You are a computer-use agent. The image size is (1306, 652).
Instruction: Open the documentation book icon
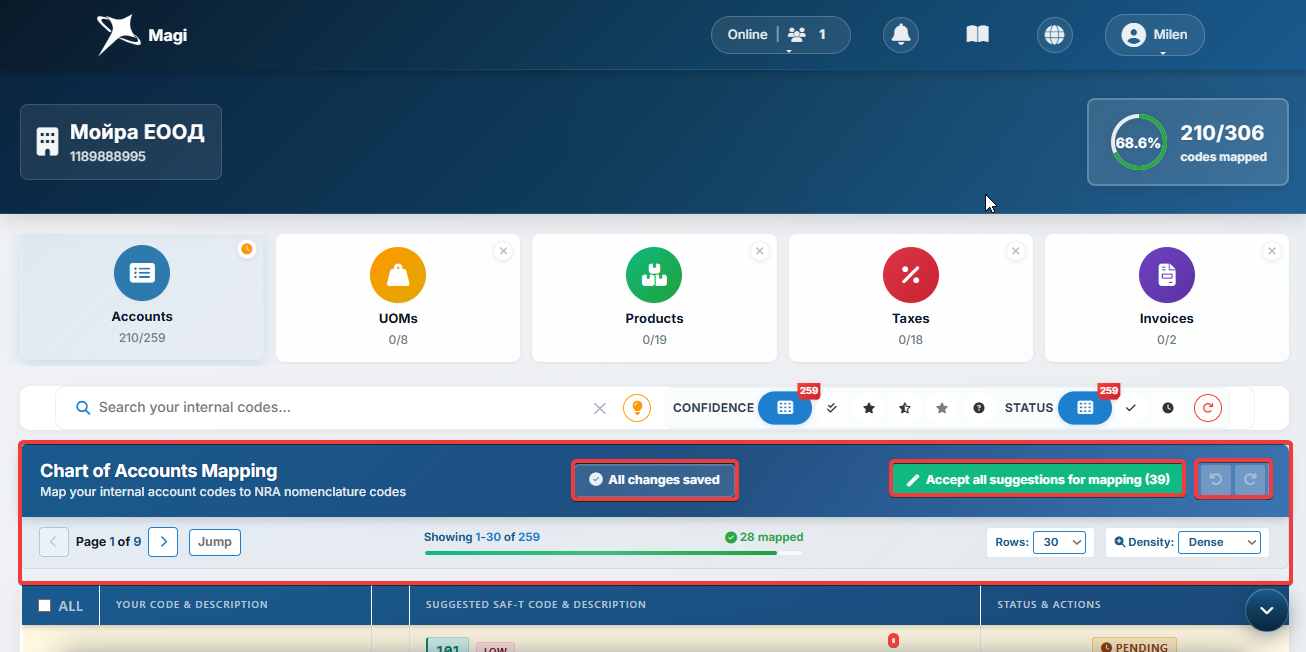click(977, 35)
